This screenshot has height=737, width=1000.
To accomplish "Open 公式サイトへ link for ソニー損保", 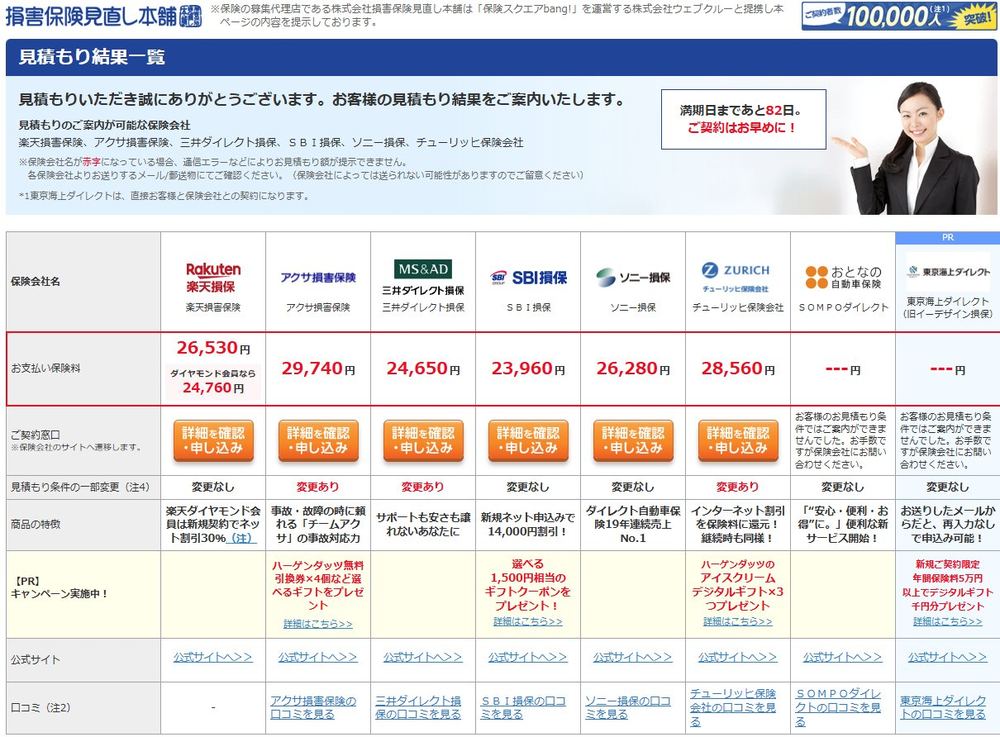I will [633, 657].
